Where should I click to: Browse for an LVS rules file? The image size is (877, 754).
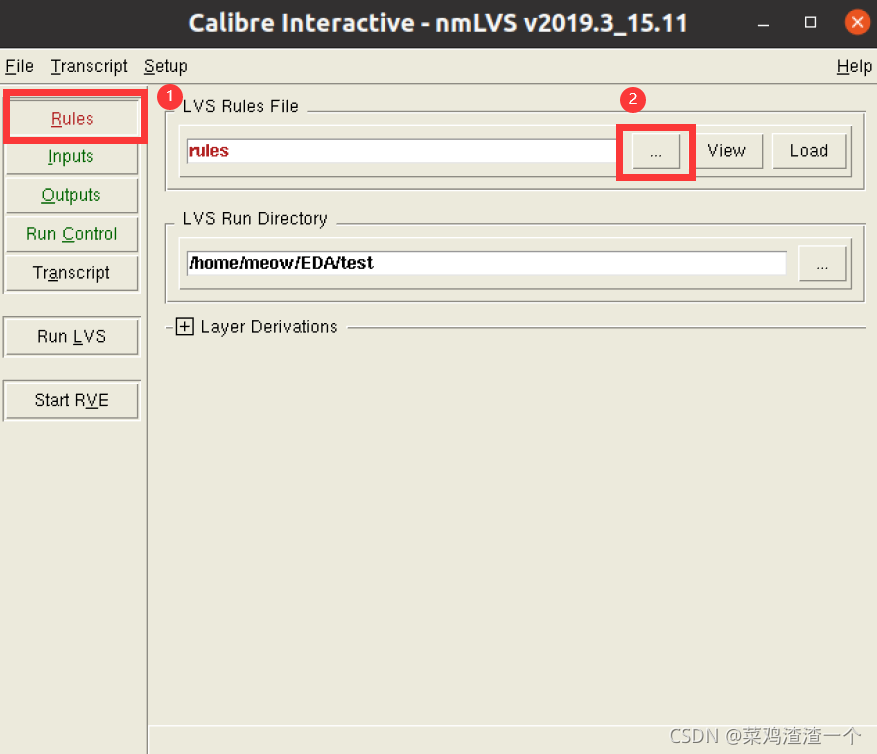(655, 151)
